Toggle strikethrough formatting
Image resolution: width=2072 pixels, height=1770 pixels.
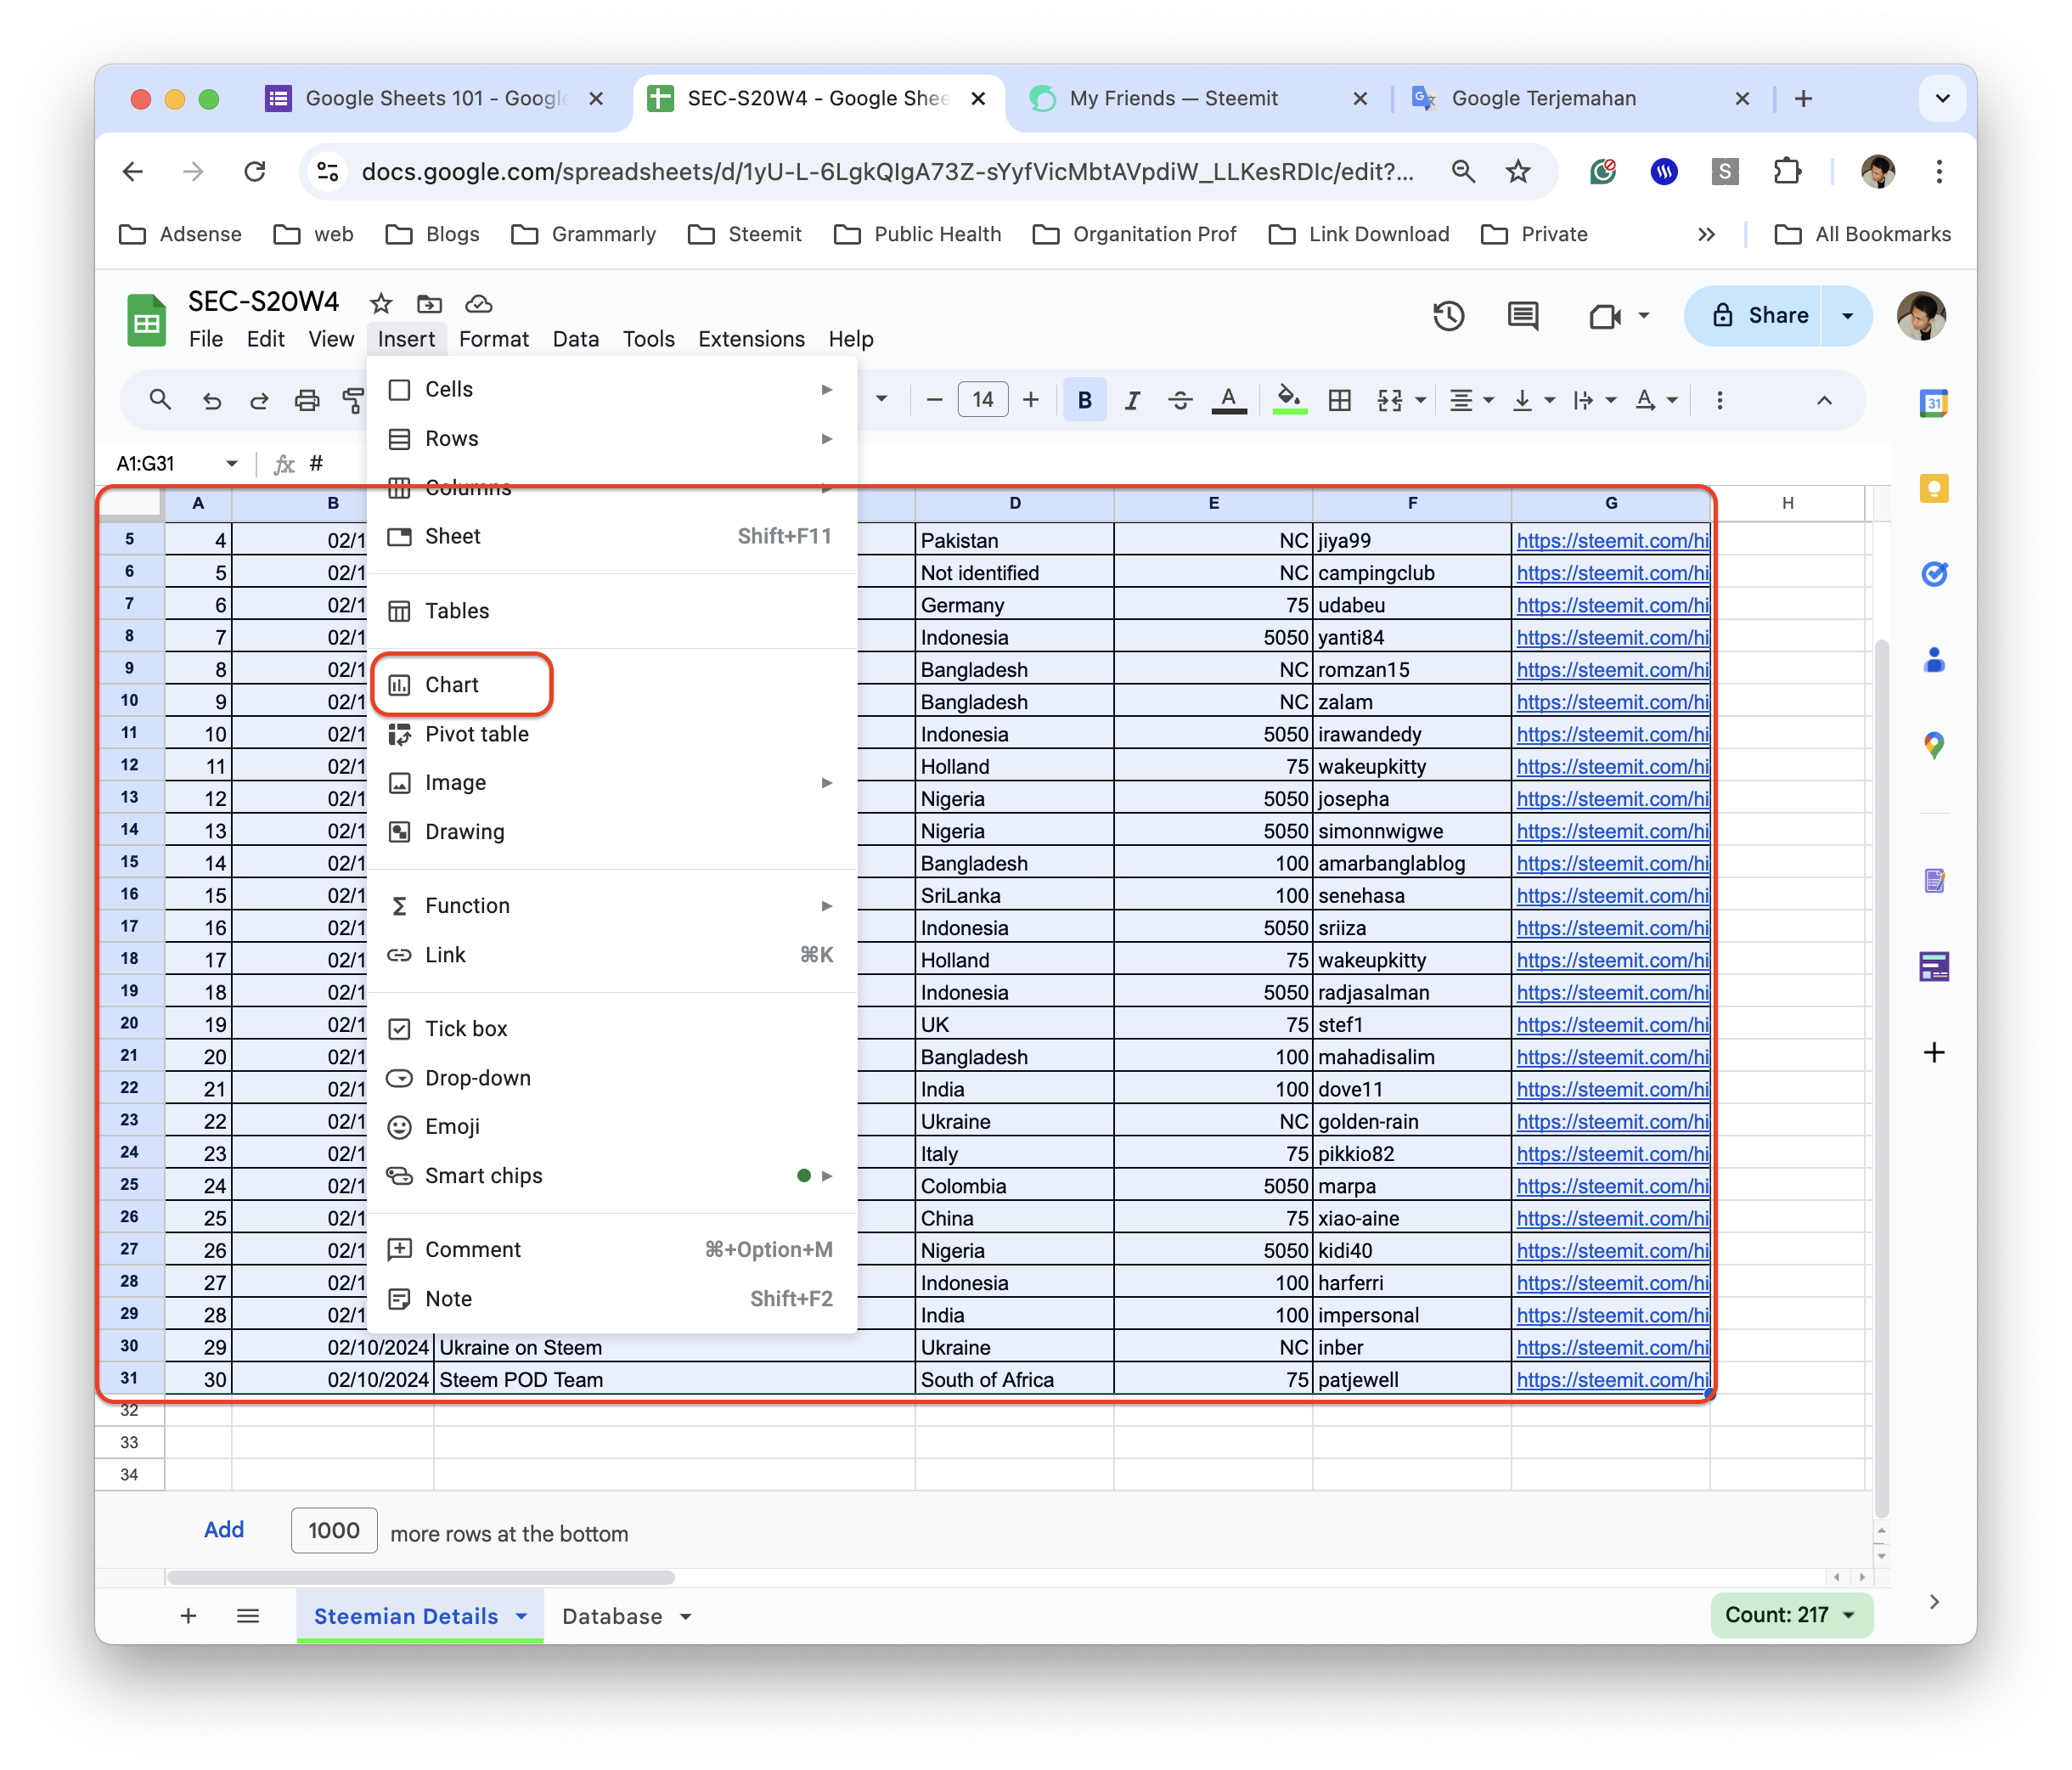point(1180,401)
